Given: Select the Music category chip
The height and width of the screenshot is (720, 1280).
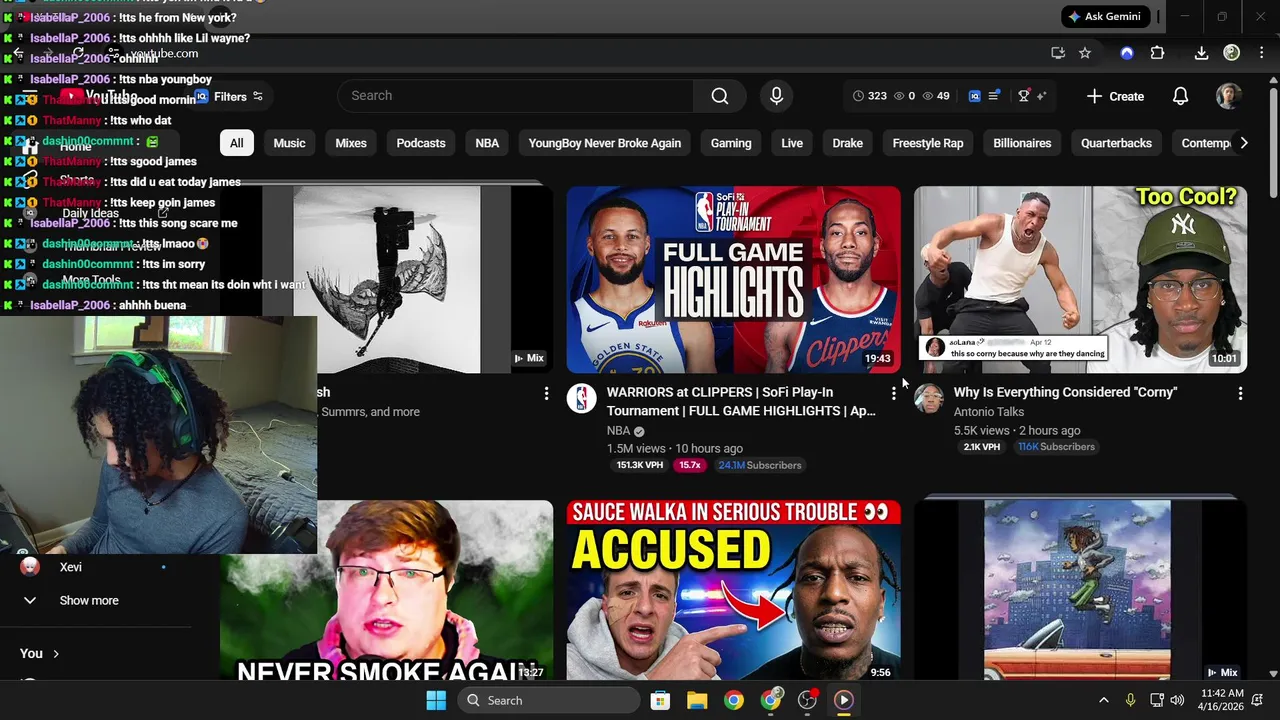Looking at the screenshot, I should 289,143.
